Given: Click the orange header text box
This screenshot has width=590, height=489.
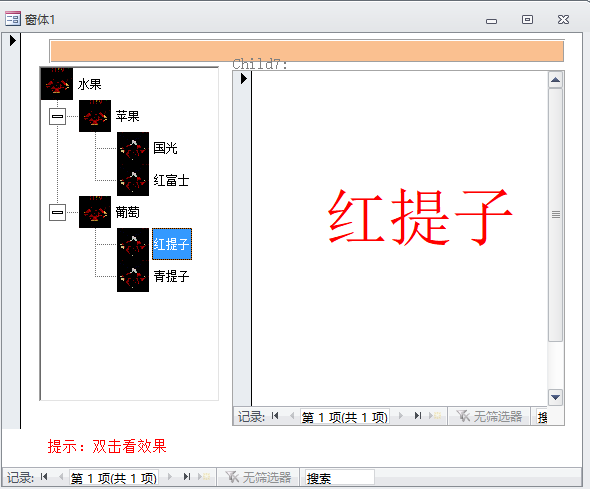Looking at the screenshot, I should click(x=307, y=51).
